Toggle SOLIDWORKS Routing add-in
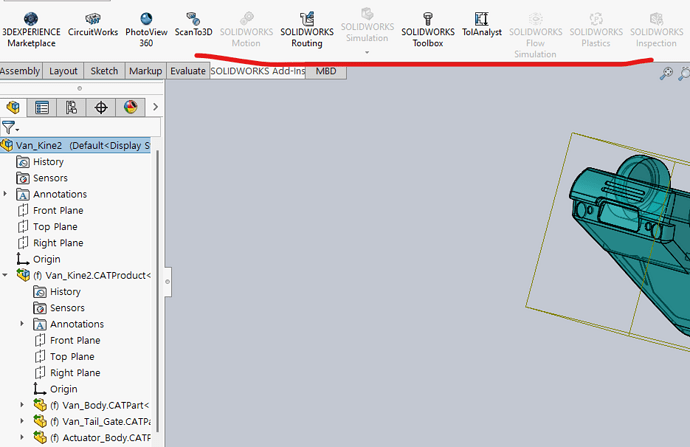690x447 pixels. click(x=307, y=30)
